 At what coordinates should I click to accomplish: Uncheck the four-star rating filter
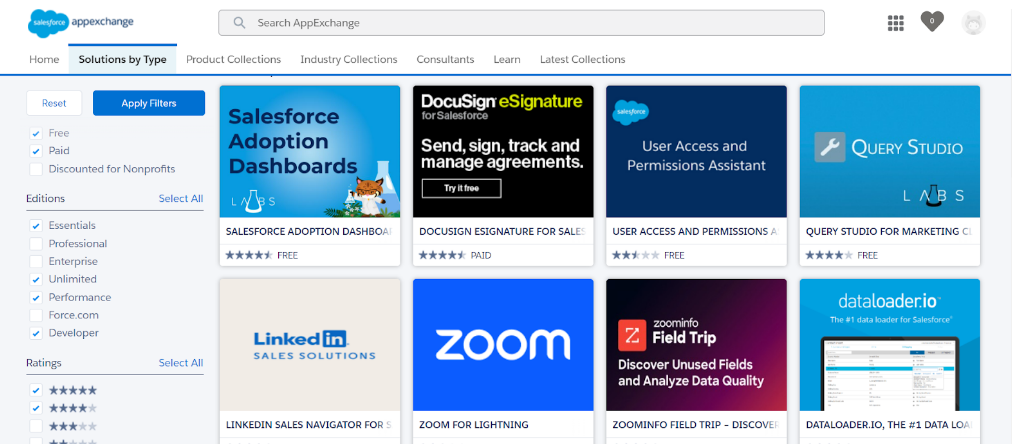(x=36, y=409)
